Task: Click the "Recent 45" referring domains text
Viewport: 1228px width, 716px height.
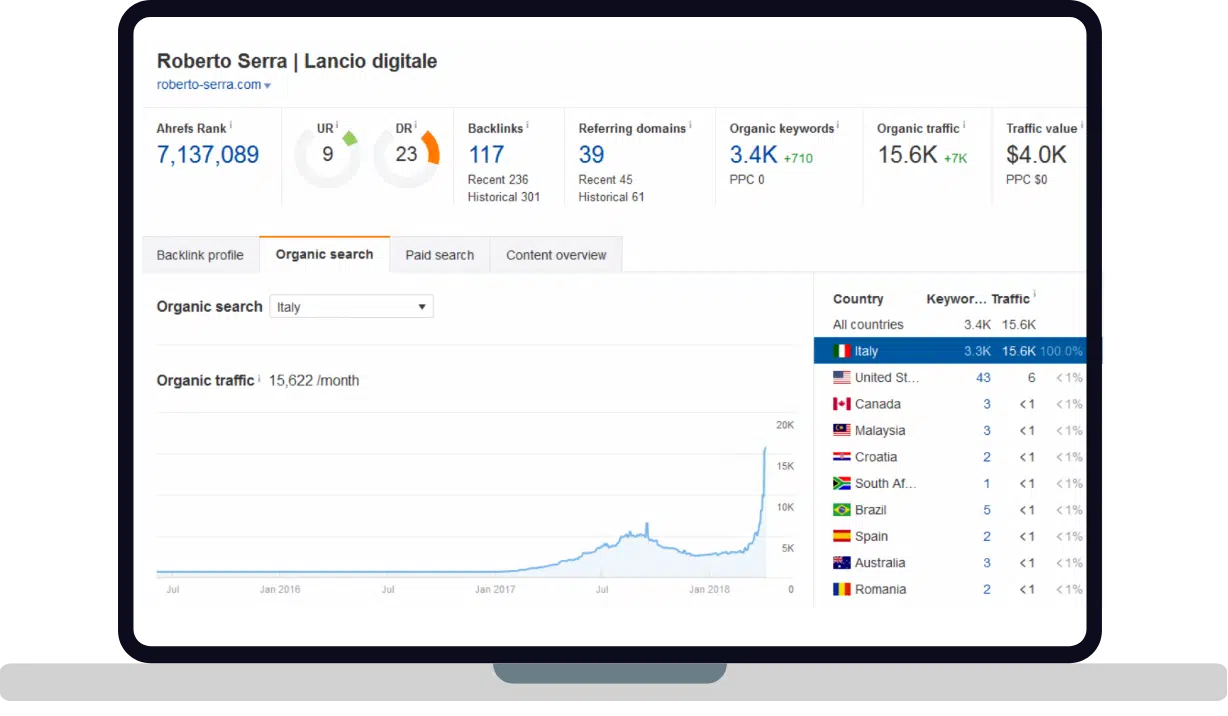Action: (606, 180)
